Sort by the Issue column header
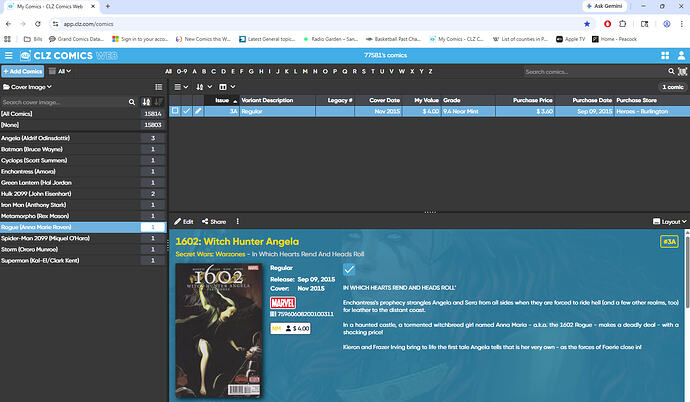Screen dimensions: 690x402 coord(222,100)
